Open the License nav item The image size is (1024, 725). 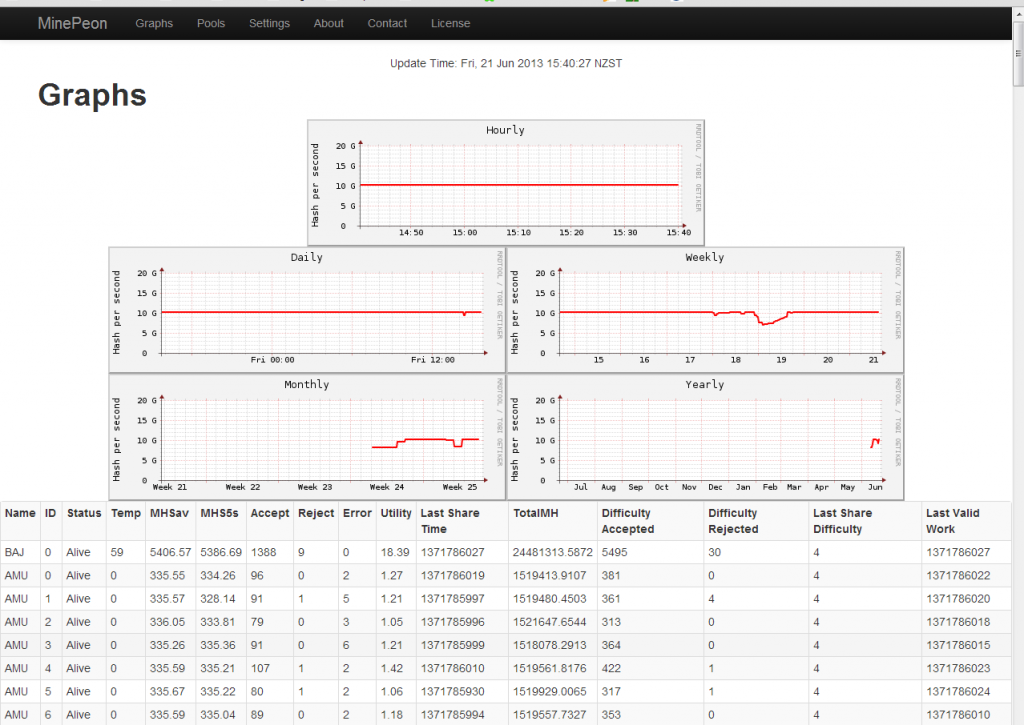click(451, 24)
